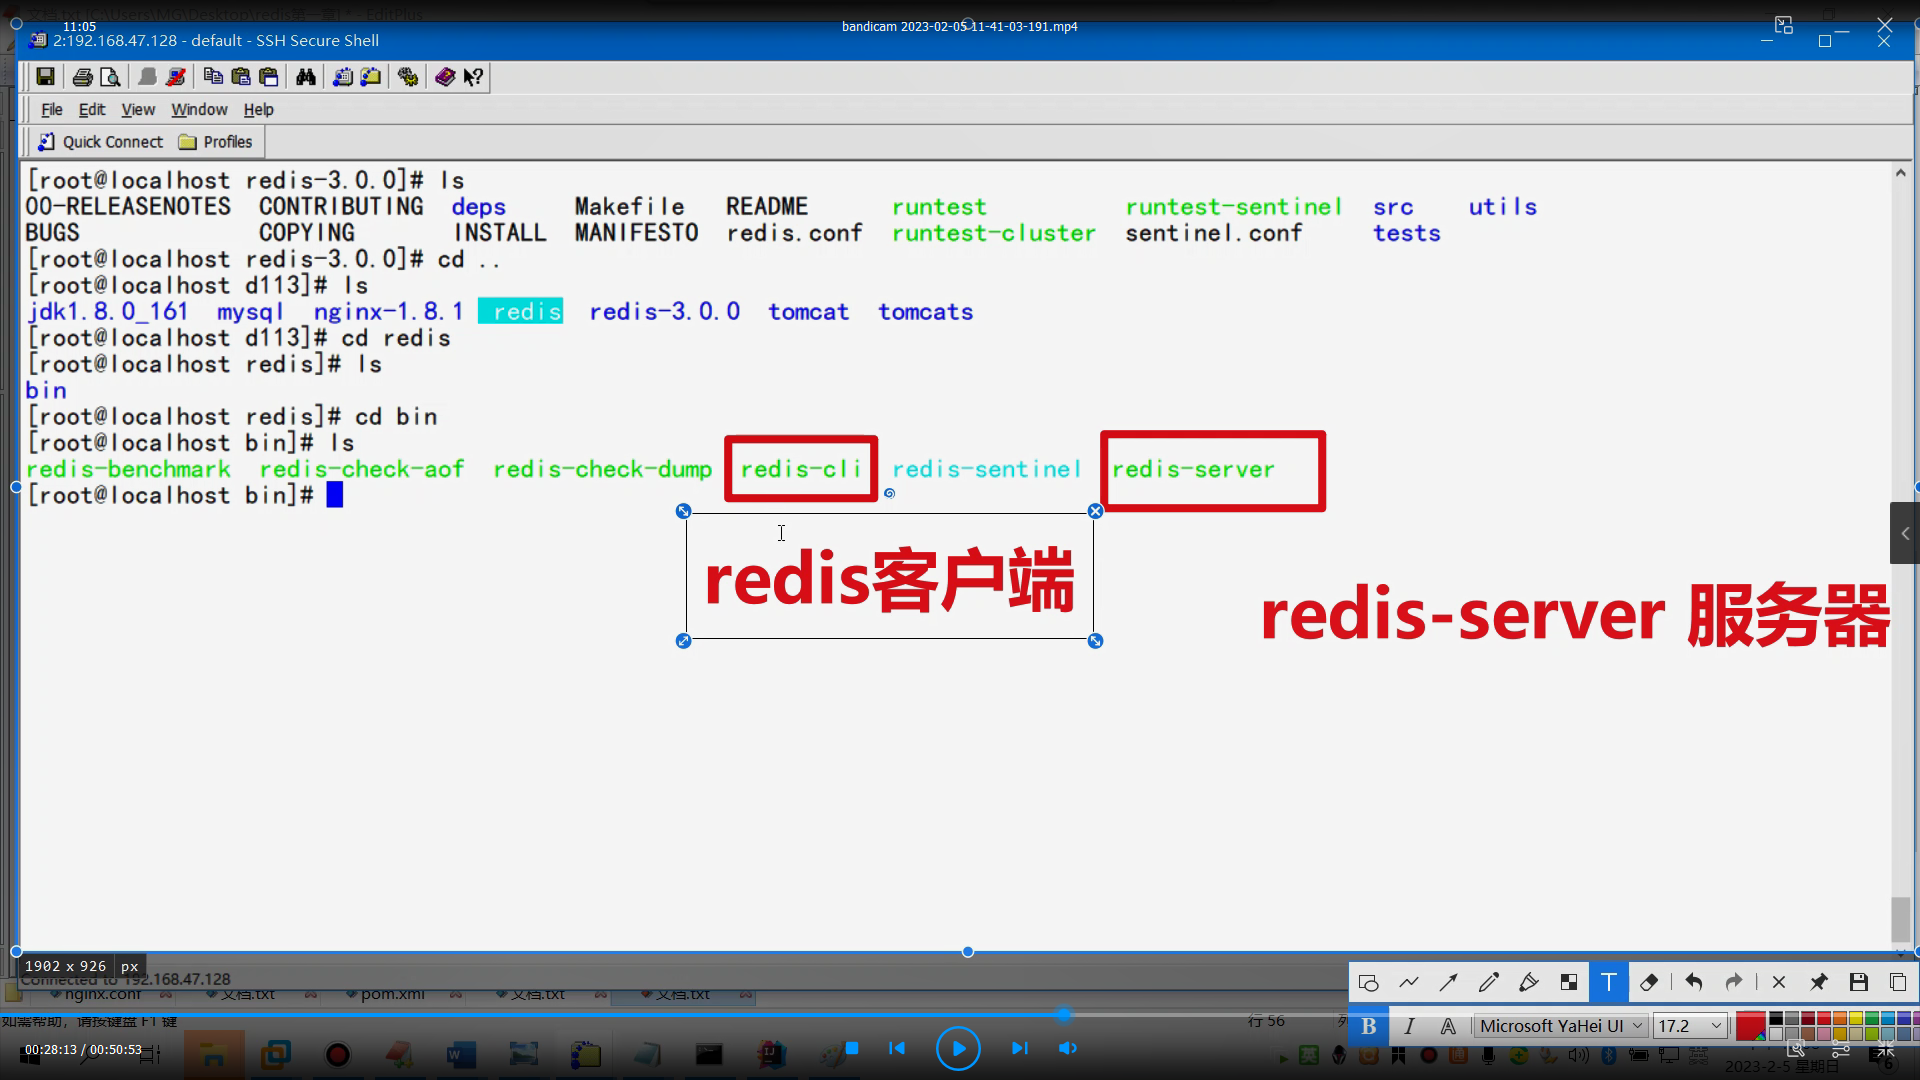Open the Find dialog with the binoculars icon
This screenshot has height=1080, width=1920.
(306, 77)
